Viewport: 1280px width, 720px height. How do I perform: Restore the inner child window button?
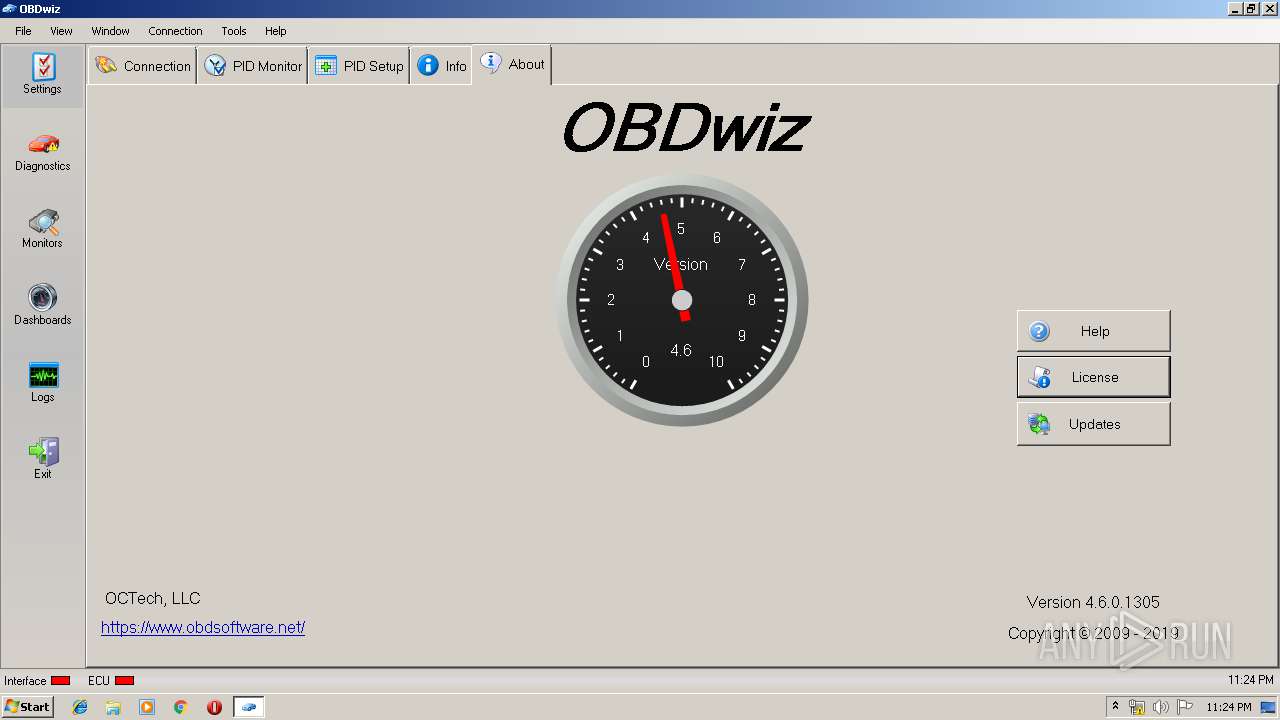(x=1251, y=9)
